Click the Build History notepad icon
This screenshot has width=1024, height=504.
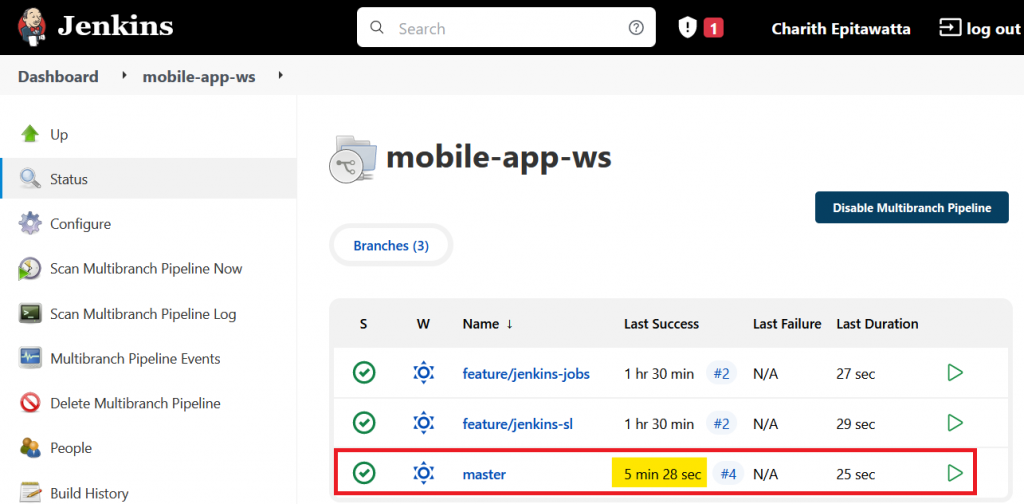[30, 493]
